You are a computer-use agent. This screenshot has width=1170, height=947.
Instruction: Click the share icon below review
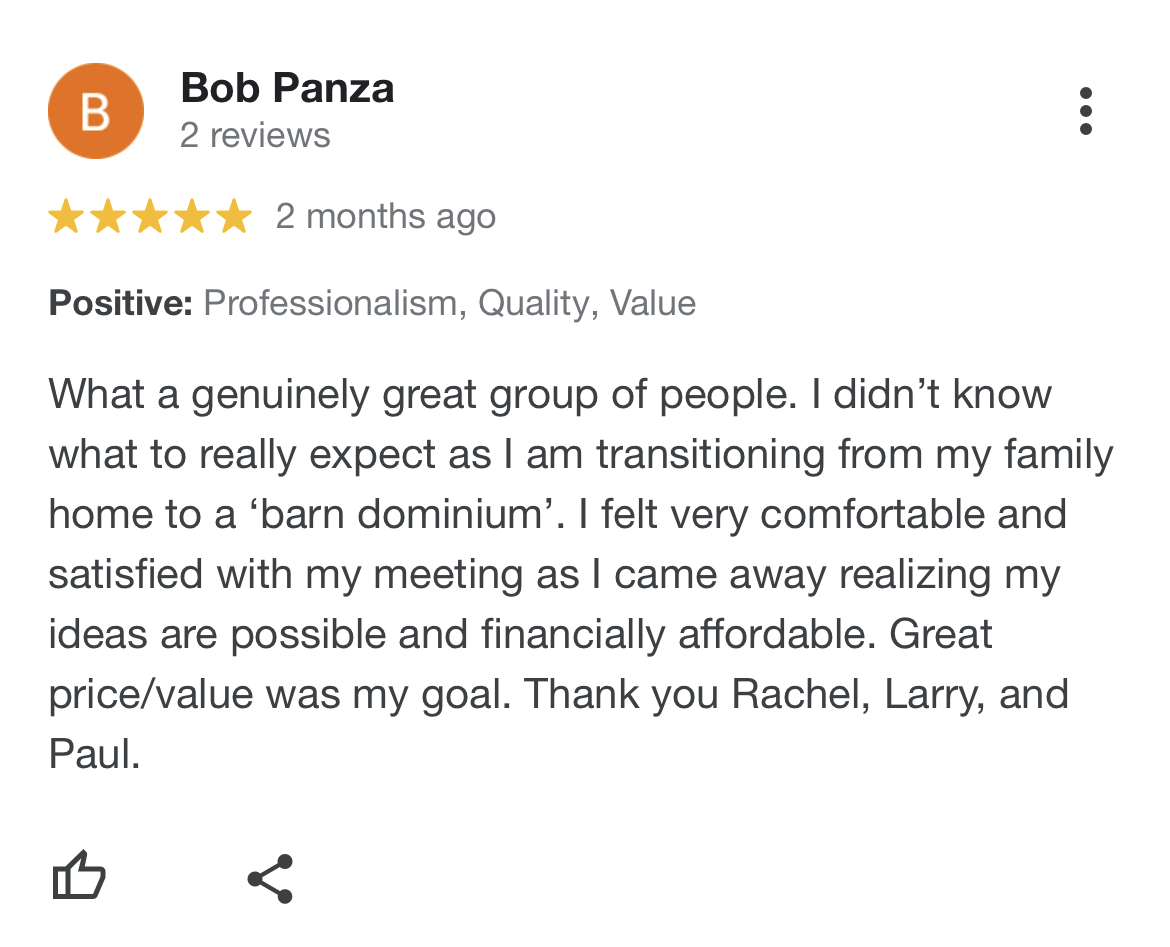pyautogui.click(x=270, y=879)
